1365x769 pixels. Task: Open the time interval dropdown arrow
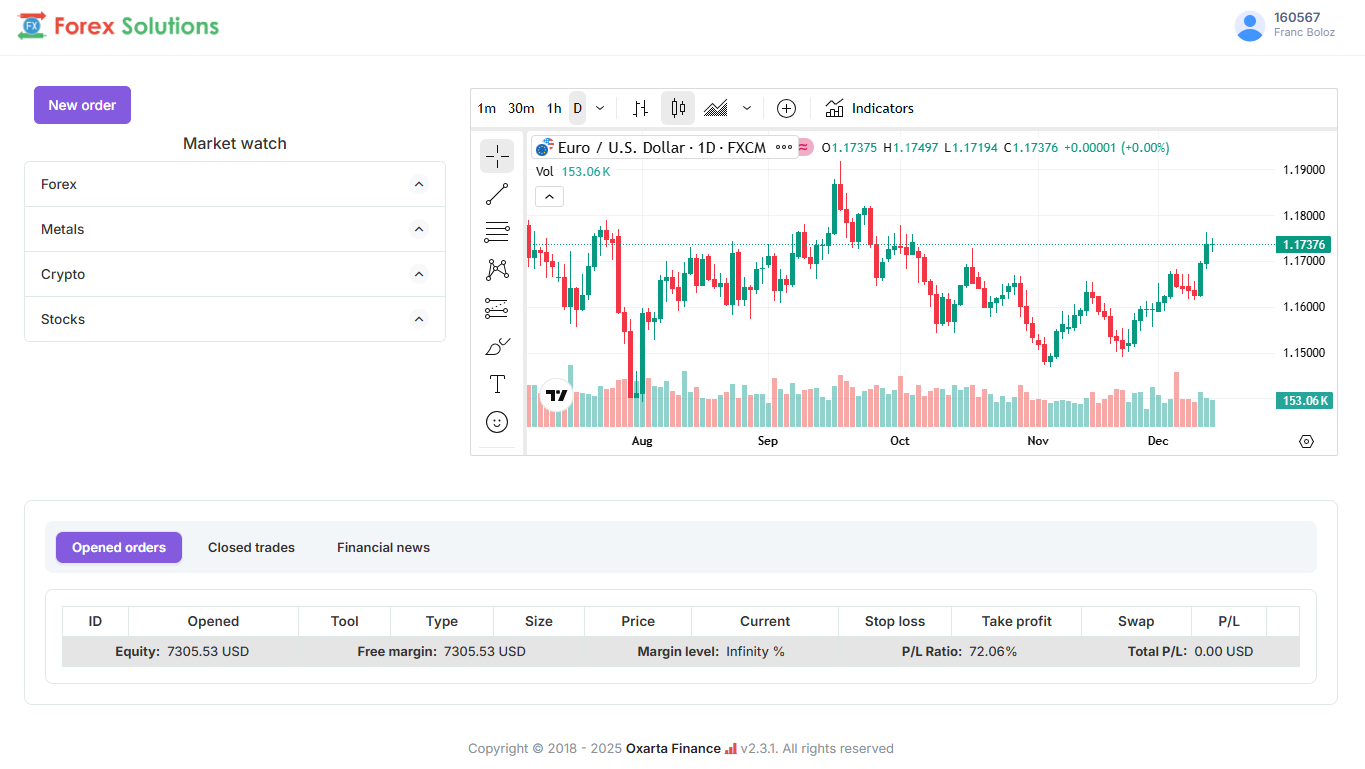click(600, 108)
